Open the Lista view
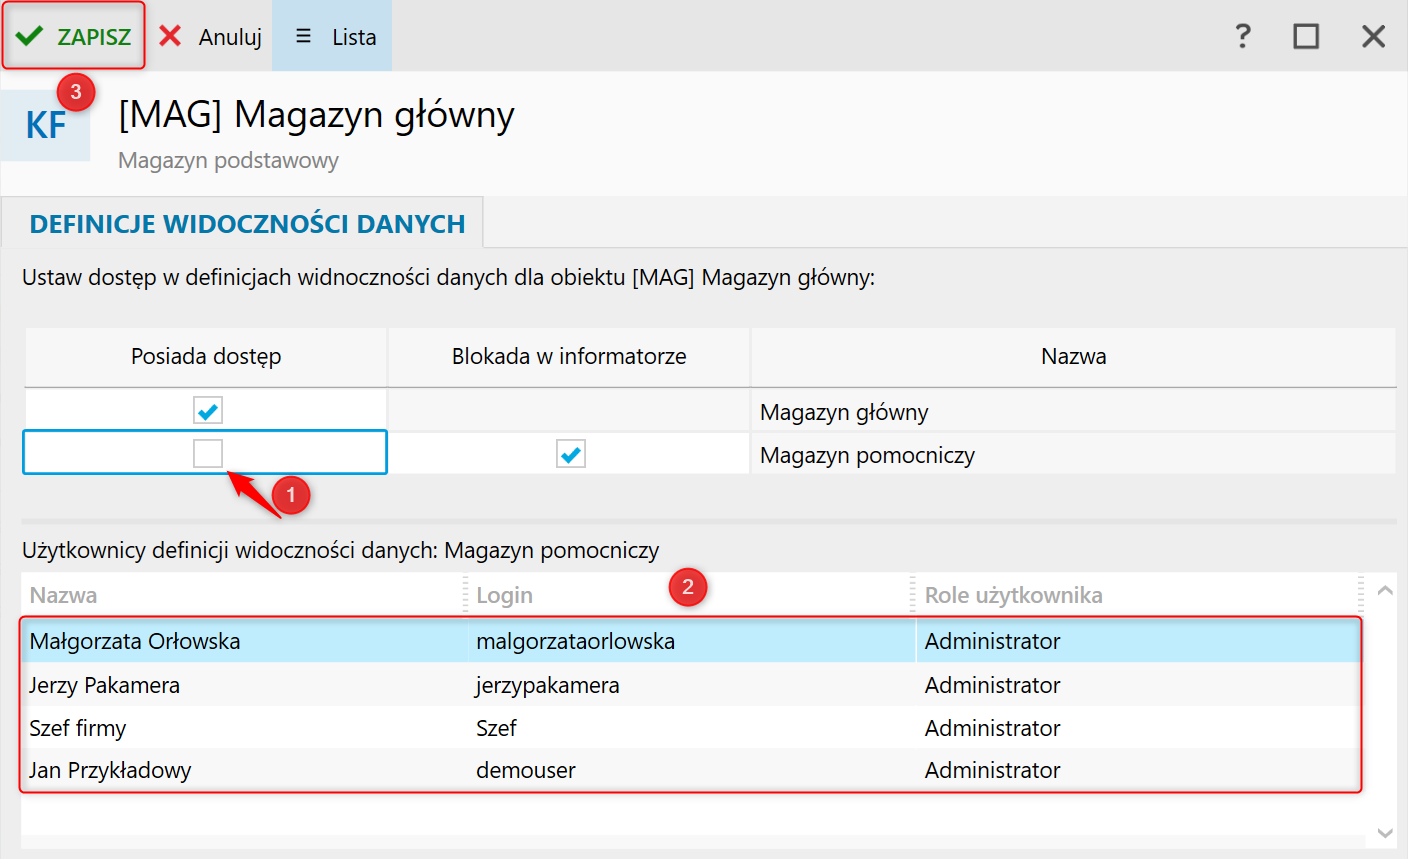 (332, 36)
